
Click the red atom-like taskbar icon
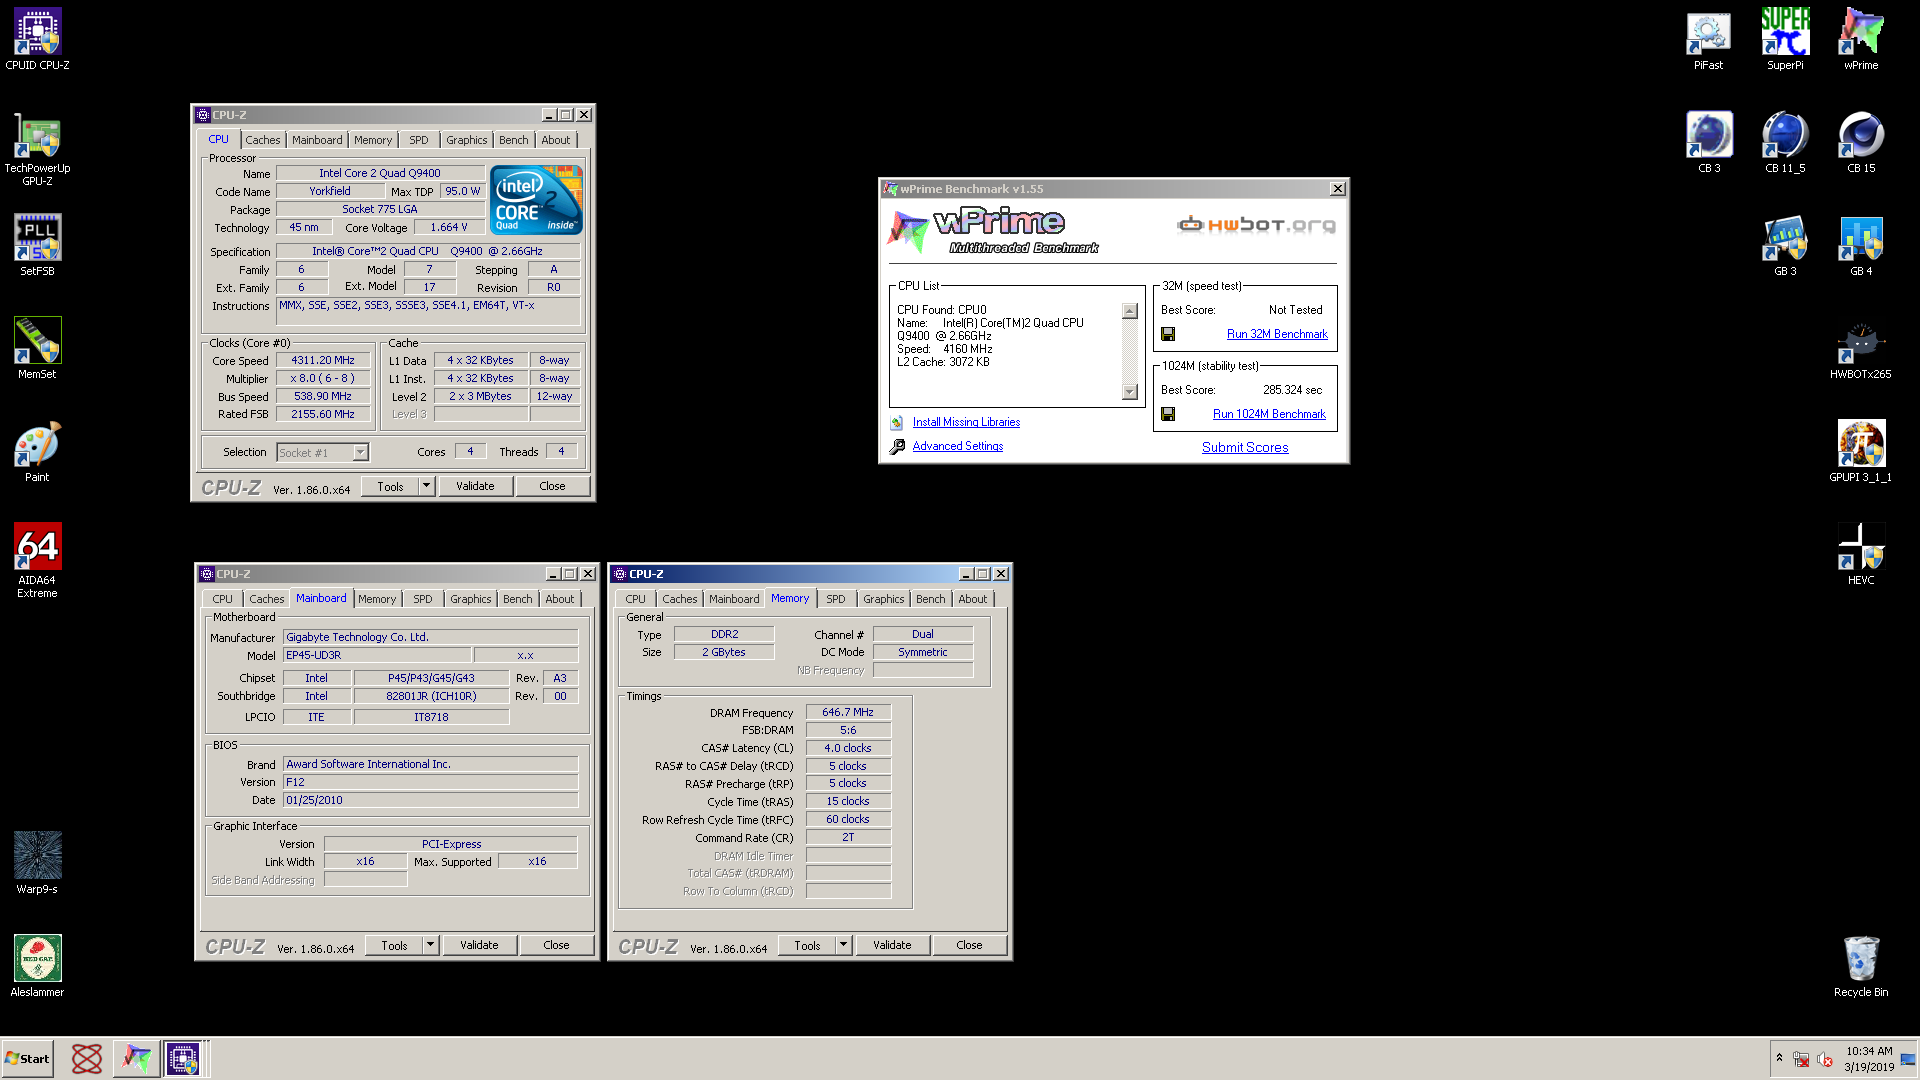point(87,1058)
